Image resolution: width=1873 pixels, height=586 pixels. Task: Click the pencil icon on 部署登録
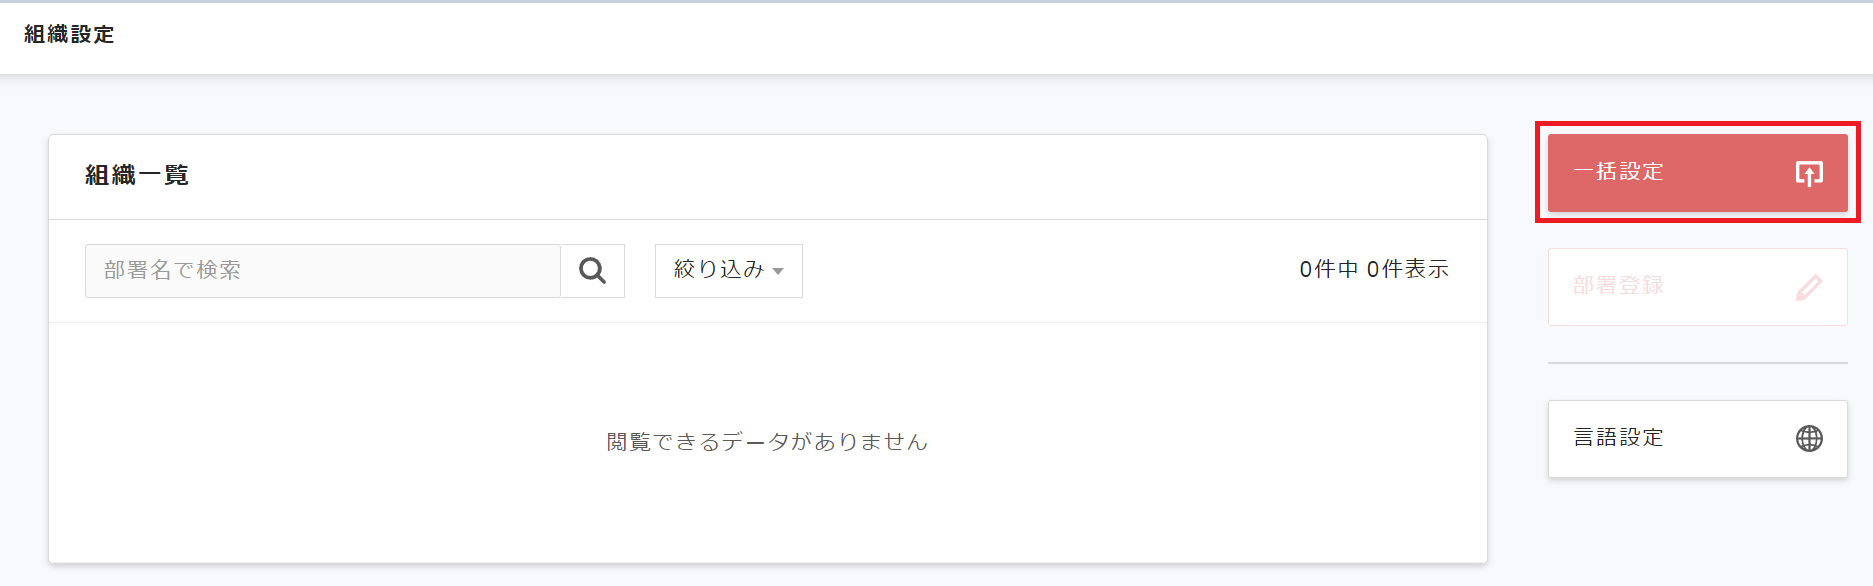1808,288
